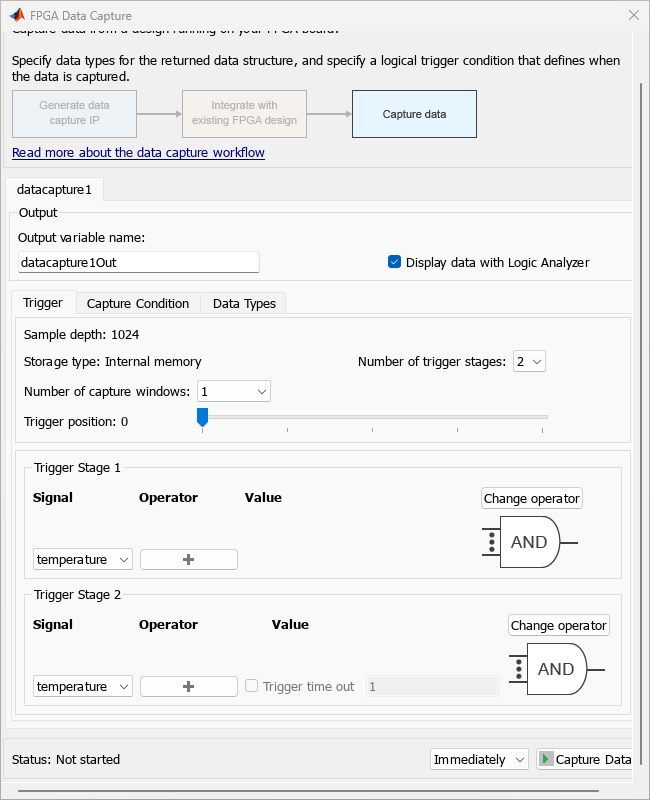Screen dimensions: 650x800
Task: Click the AND gate icon in Trigger Stage 2
Action: pos(556,669)
